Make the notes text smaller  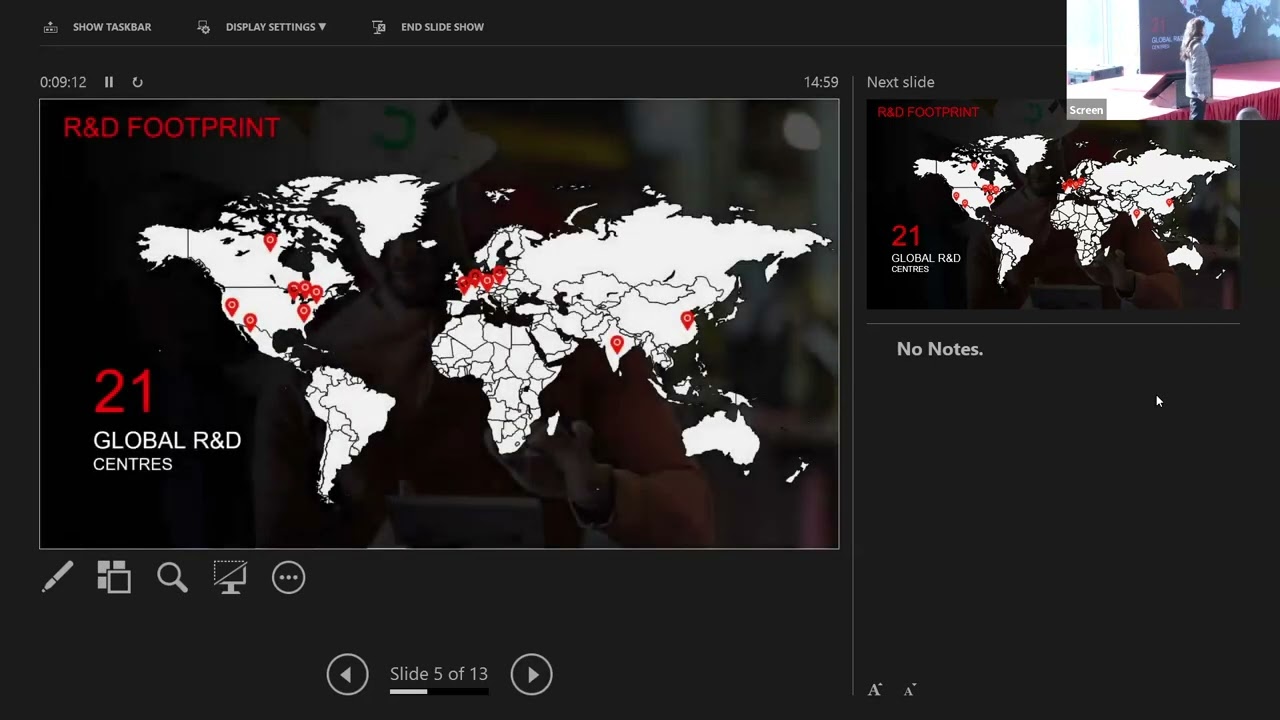[909, 690]
